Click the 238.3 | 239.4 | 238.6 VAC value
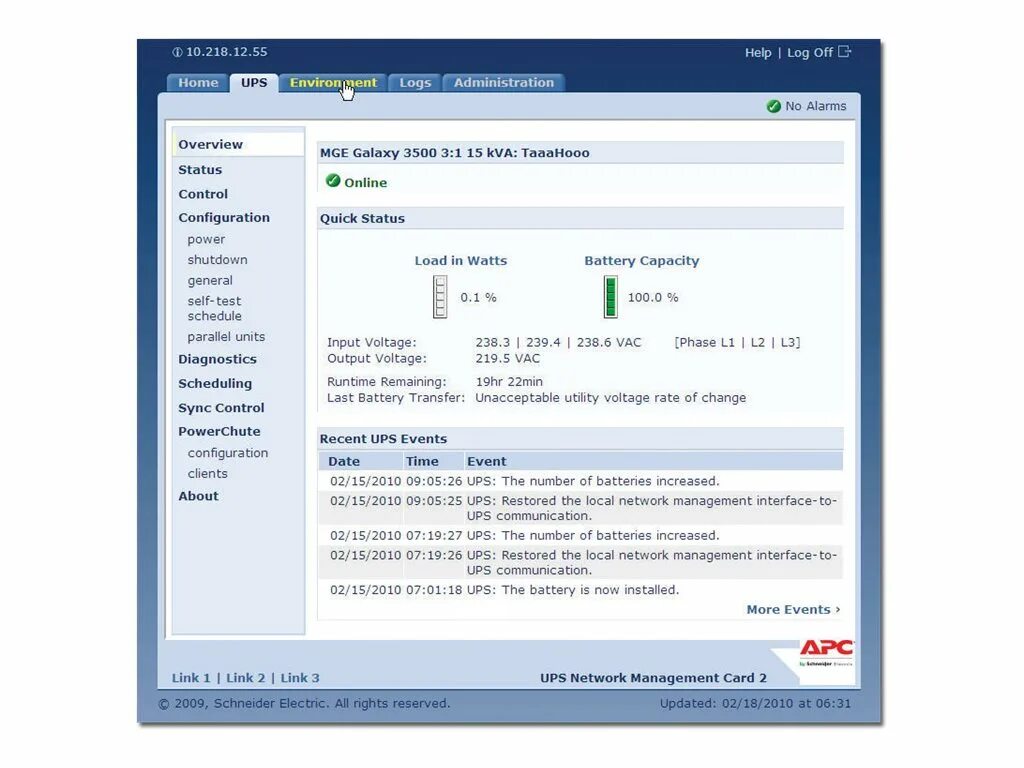 pos(558,342)
